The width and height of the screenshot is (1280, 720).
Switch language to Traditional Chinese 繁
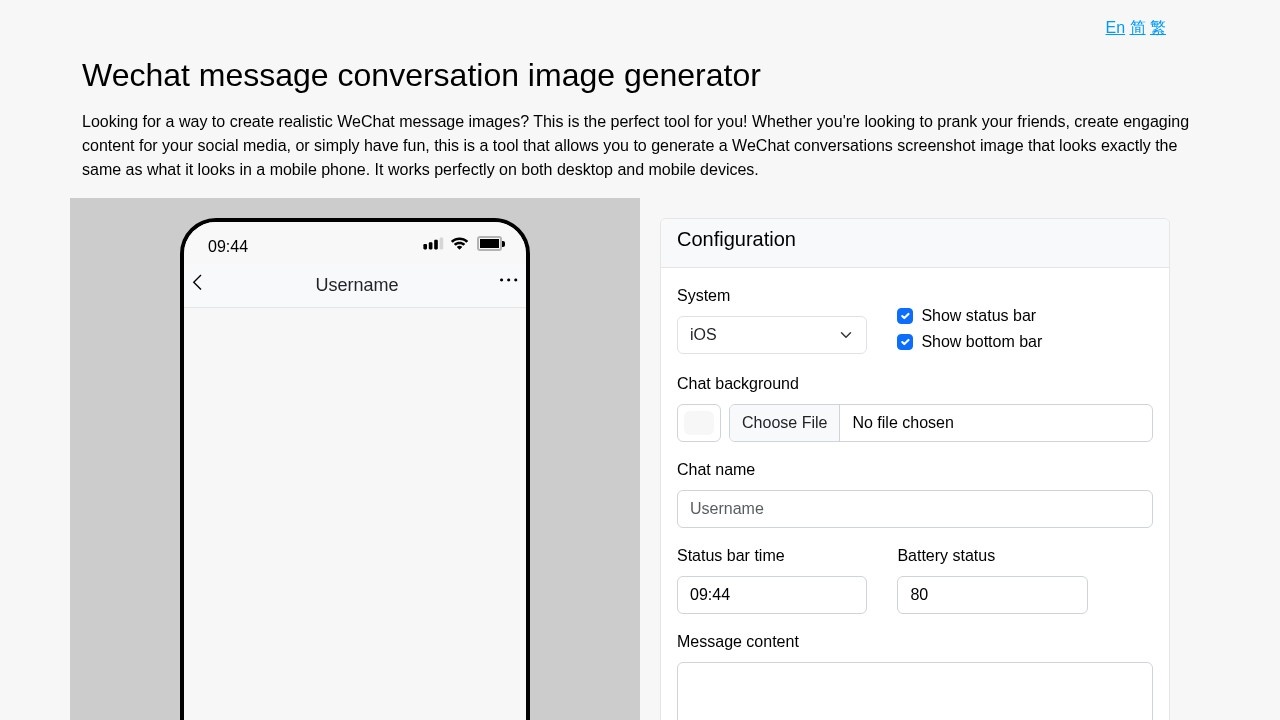click(x=1158, y=28)
